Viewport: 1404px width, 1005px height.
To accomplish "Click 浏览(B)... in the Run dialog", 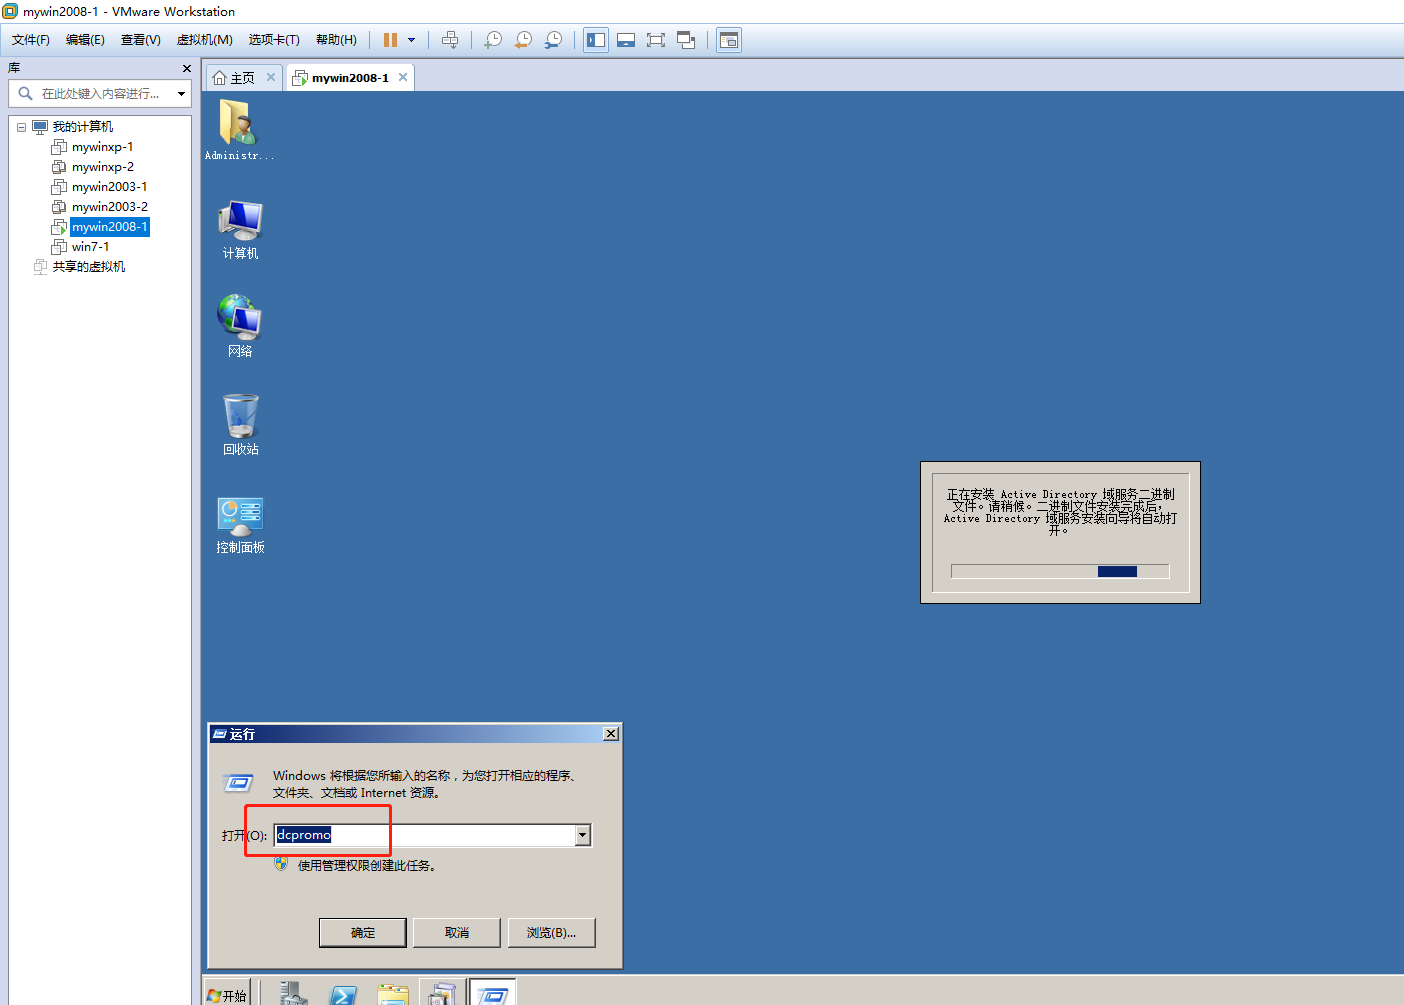I will [551, 933].
